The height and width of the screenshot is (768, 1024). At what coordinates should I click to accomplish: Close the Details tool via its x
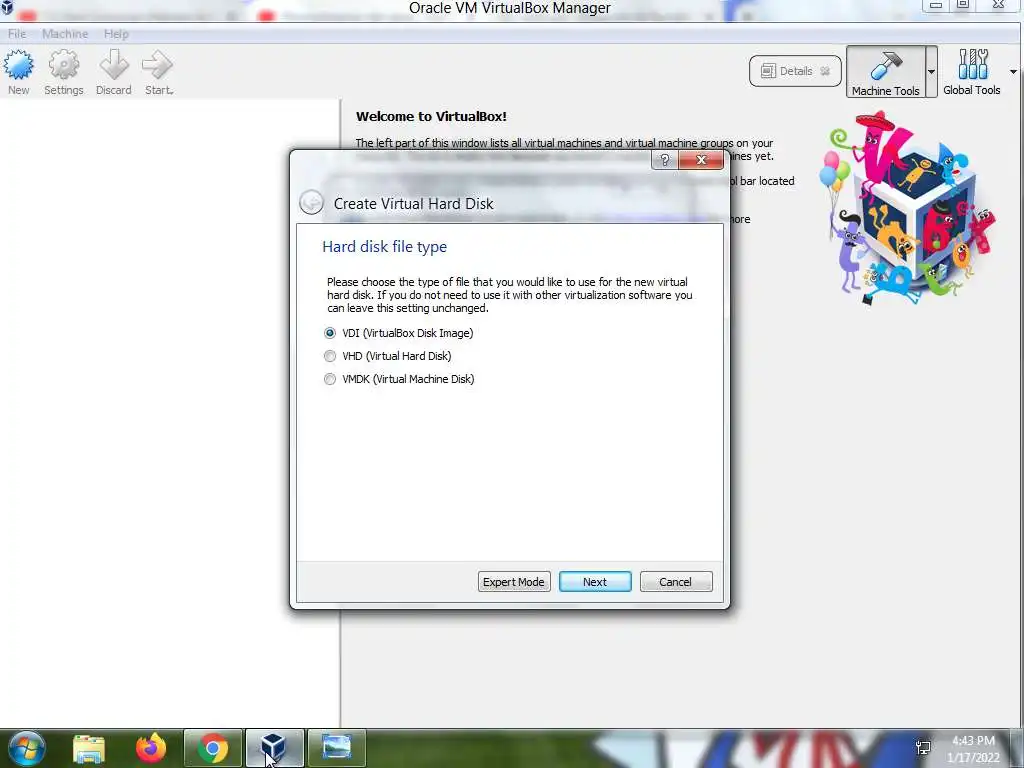pos(825,71)
